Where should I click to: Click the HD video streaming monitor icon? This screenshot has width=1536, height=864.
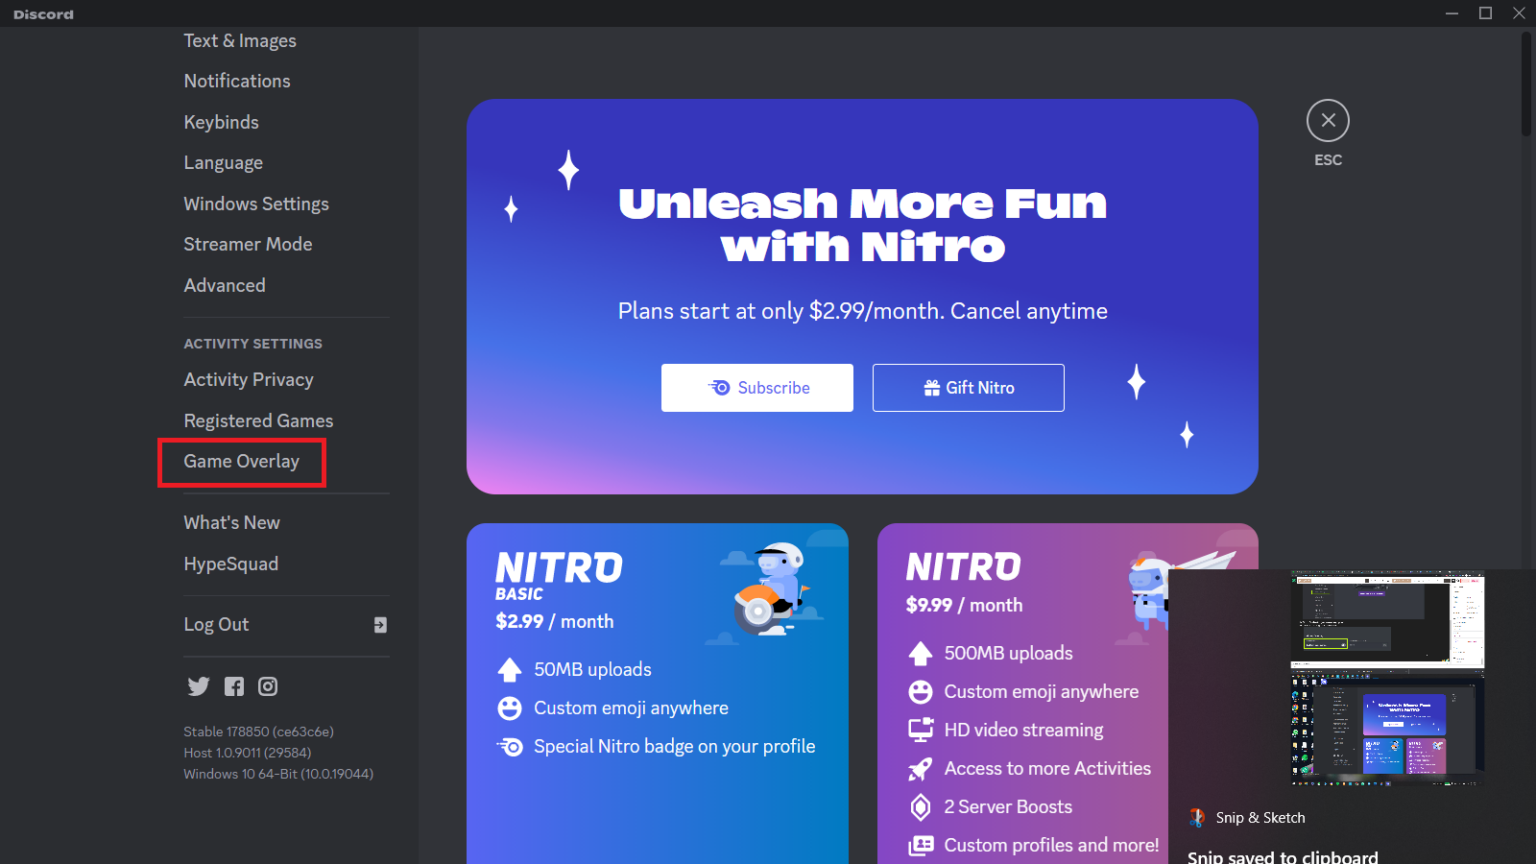[x=920, y=730]
